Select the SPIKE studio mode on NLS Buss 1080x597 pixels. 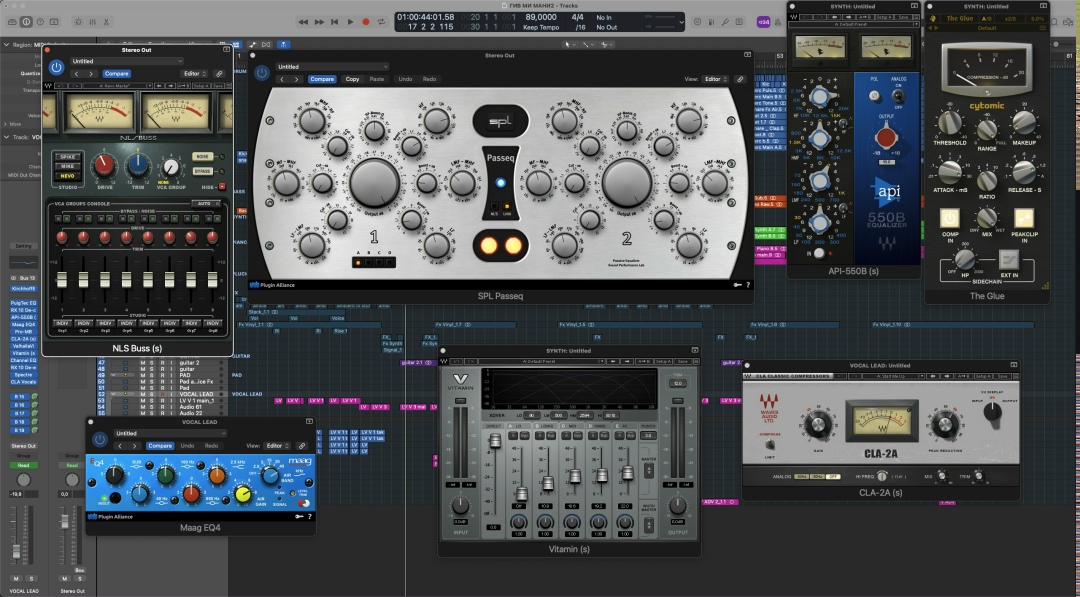(x=68, y=157)
